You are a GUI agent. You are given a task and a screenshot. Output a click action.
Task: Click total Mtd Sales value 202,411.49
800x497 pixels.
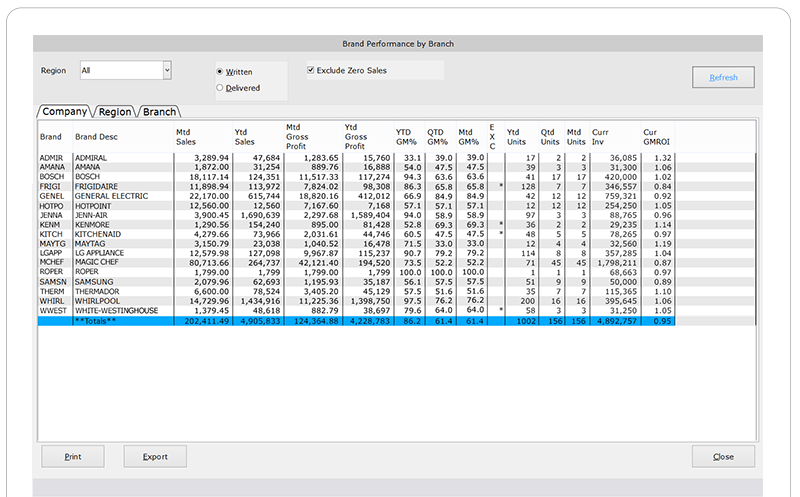click(x=206, y=321)
